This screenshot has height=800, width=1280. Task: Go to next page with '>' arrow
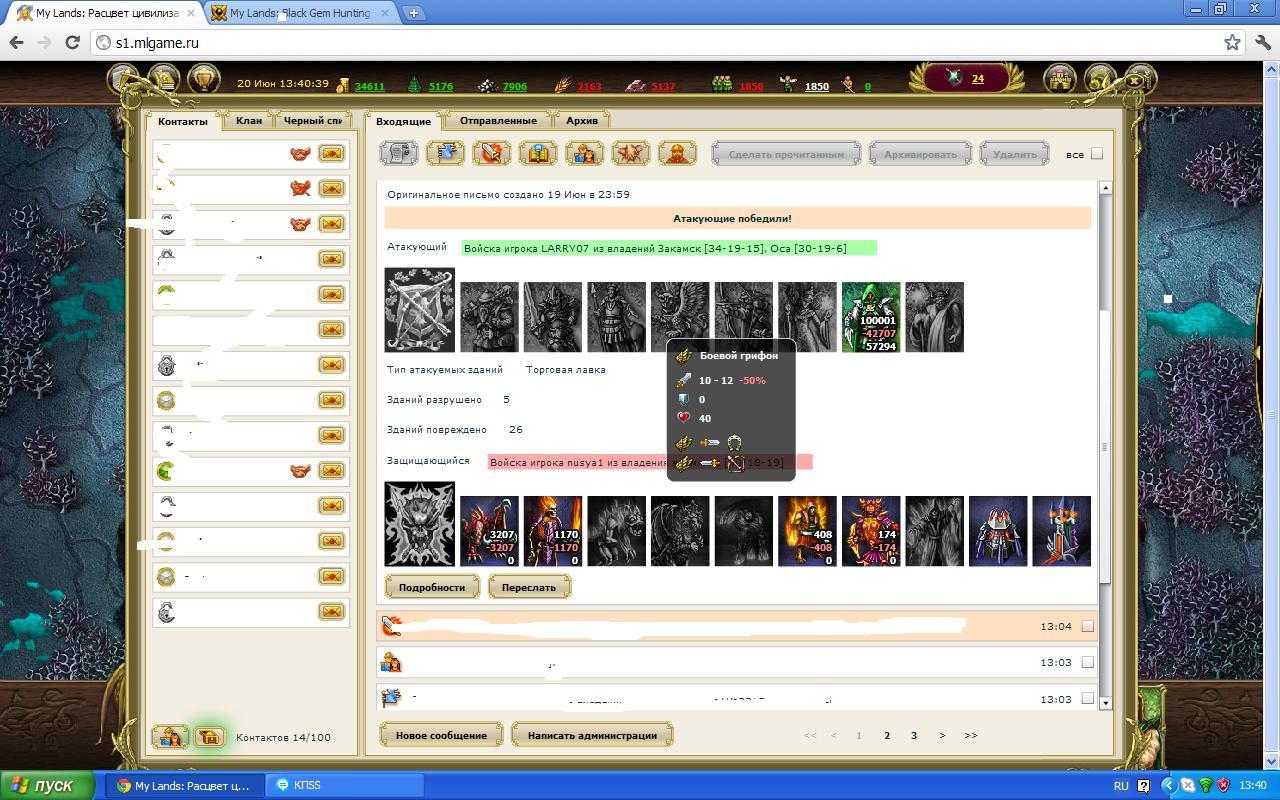942,735
